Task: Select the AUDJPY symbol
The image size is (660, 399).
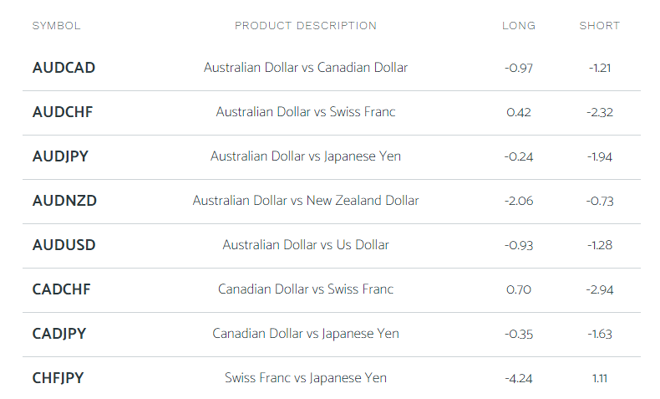Action: pyautogui.click(x=60, y=157)
